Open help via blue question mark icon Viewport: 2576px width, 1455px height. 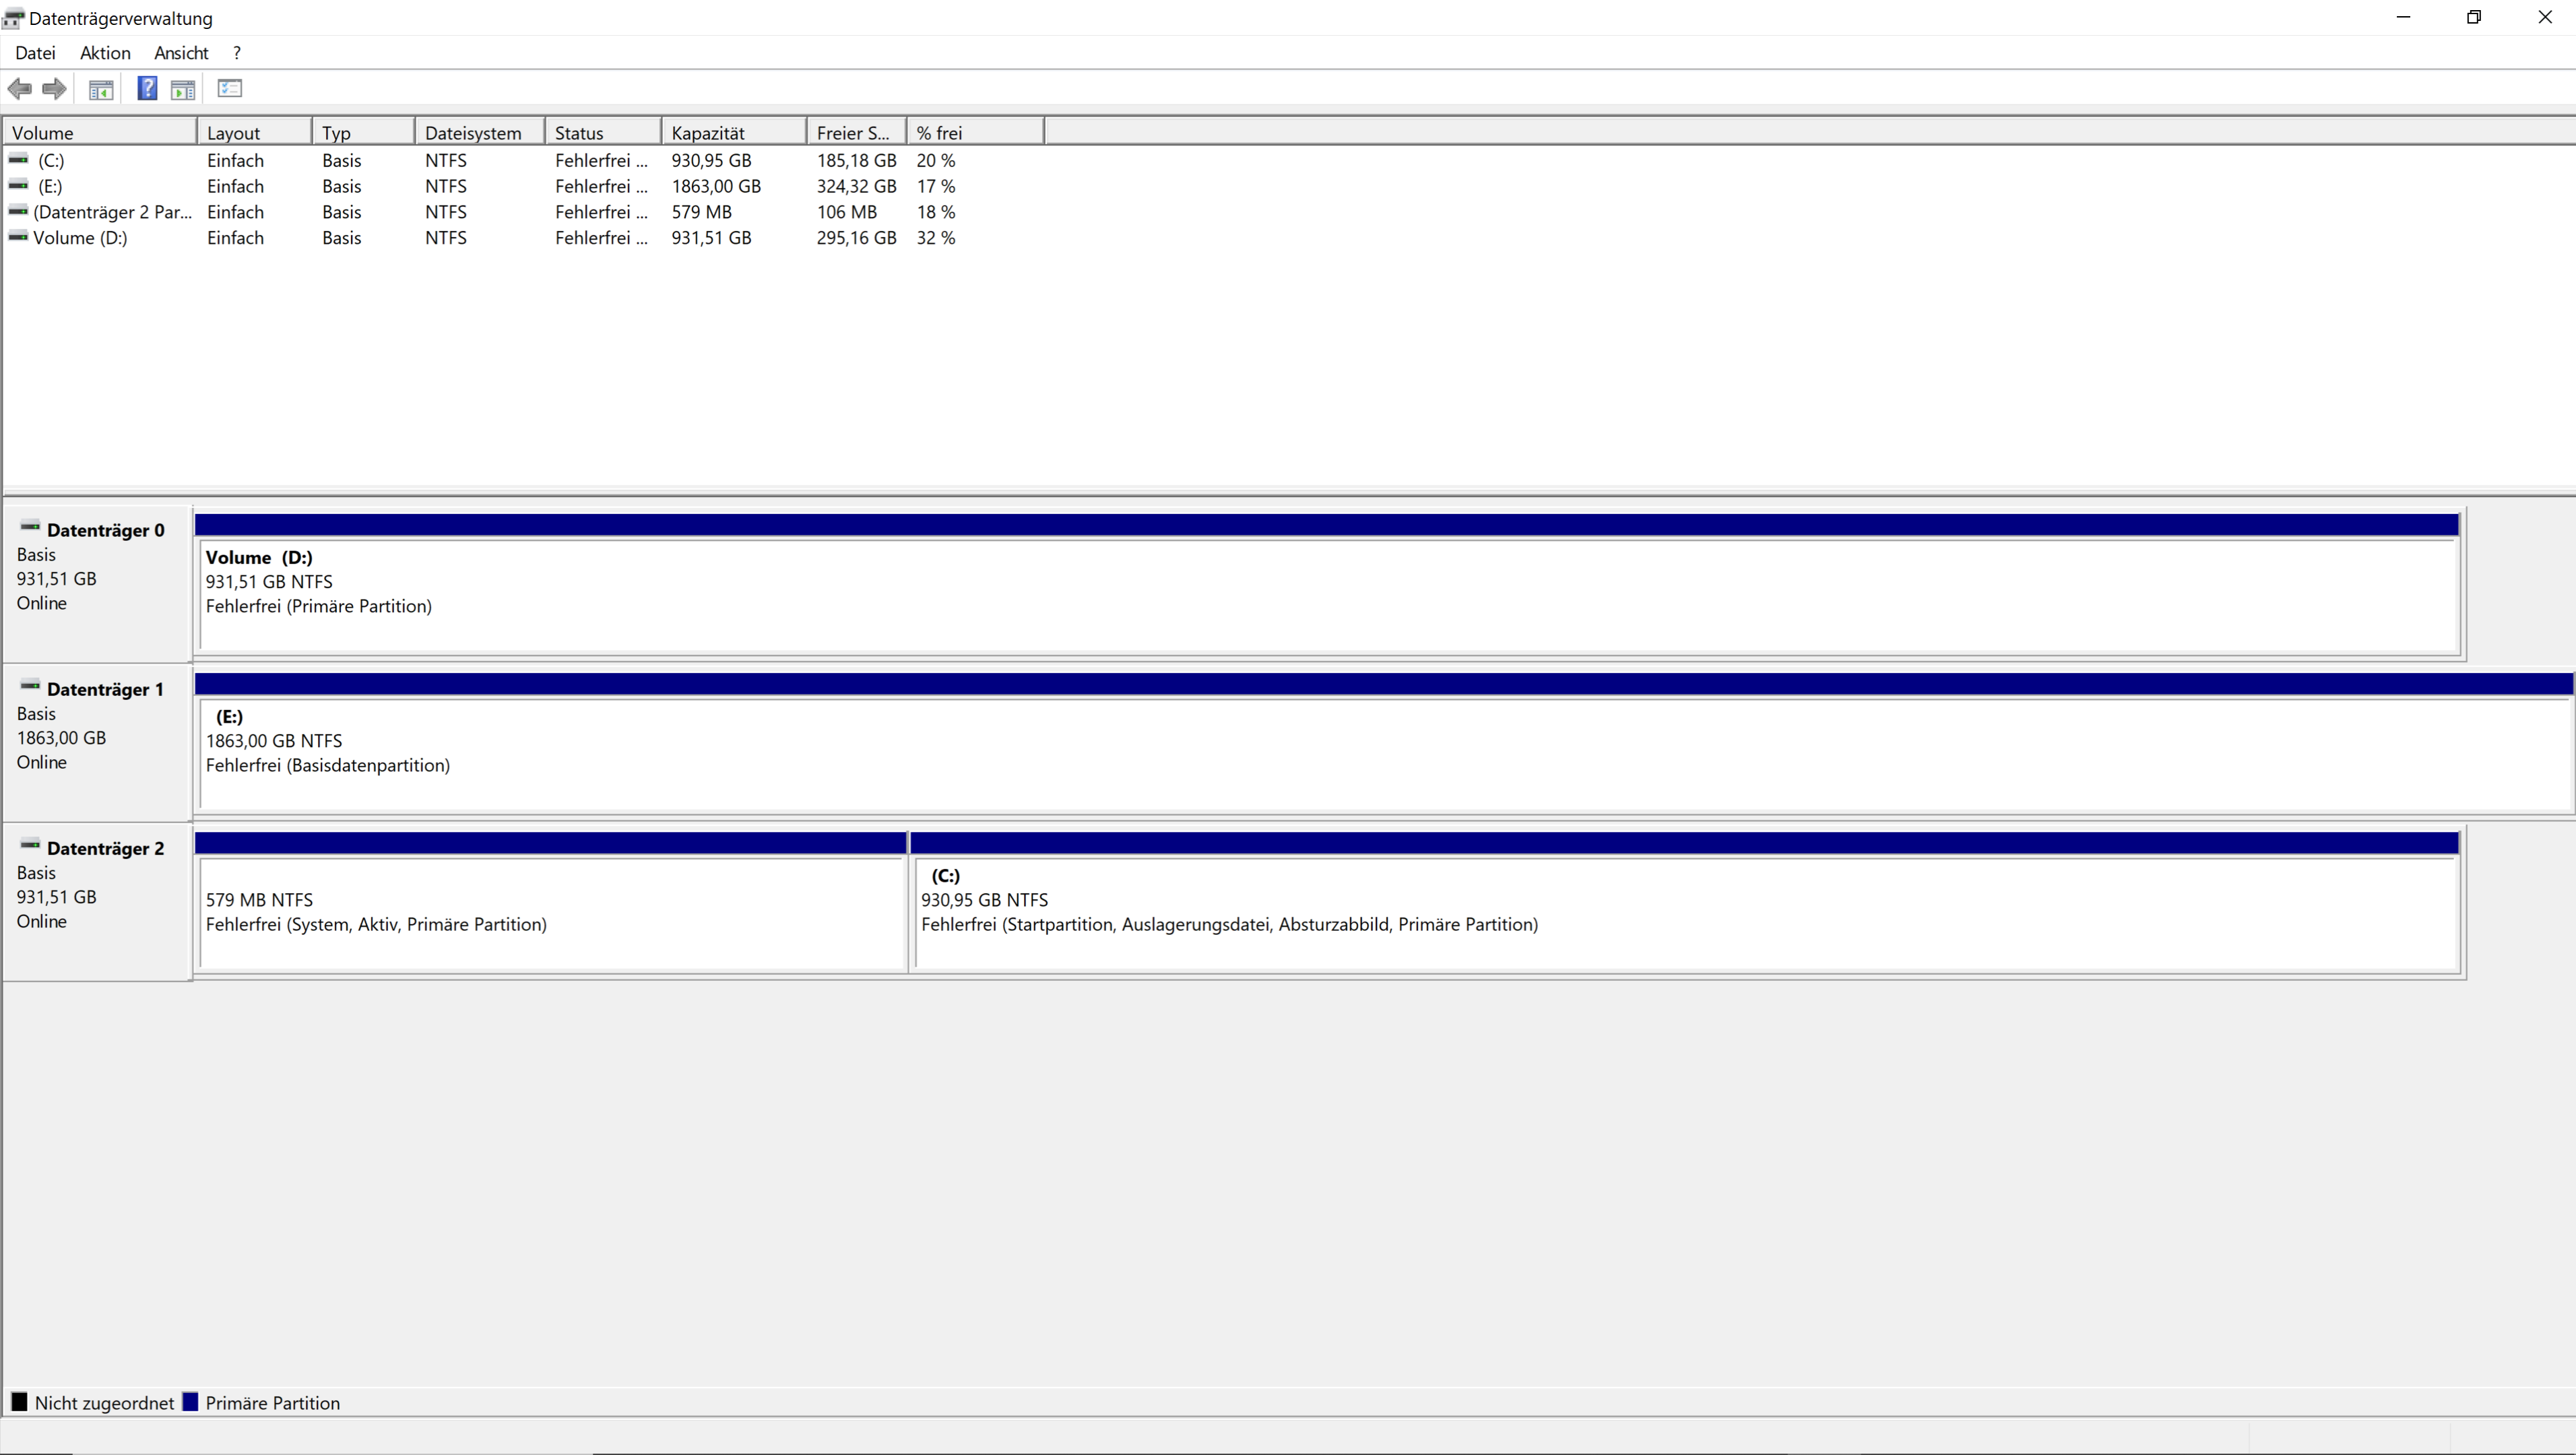tap(147, 89)
